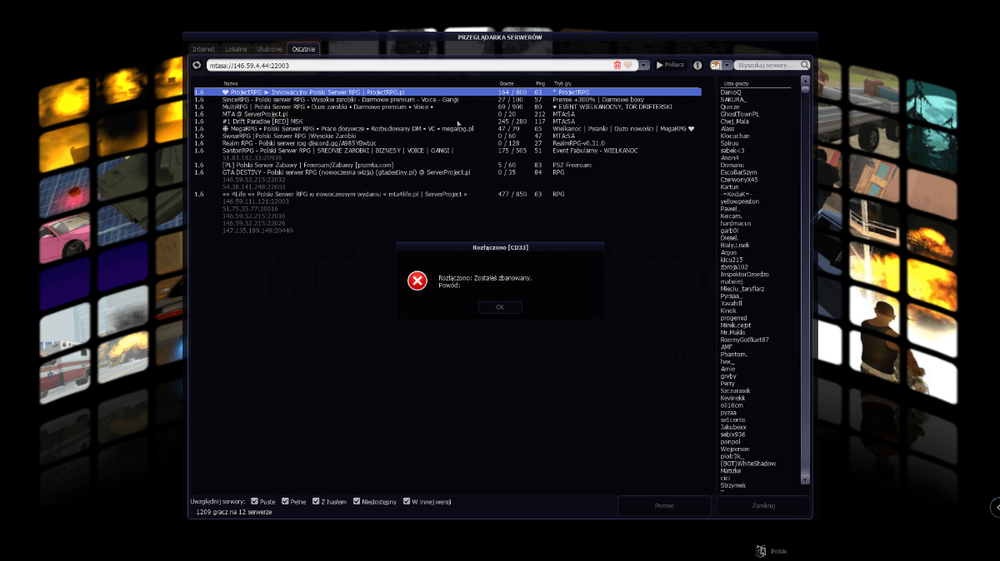1000x561 pixels.
Task: Click OK in the Rozłączono dialog
Action: coord(500,307)
